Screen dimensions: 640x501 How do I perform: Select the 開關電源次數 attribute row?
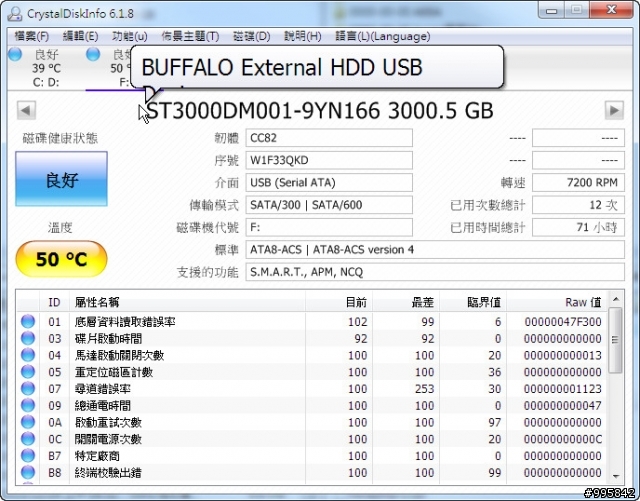(x=312, y=439)
